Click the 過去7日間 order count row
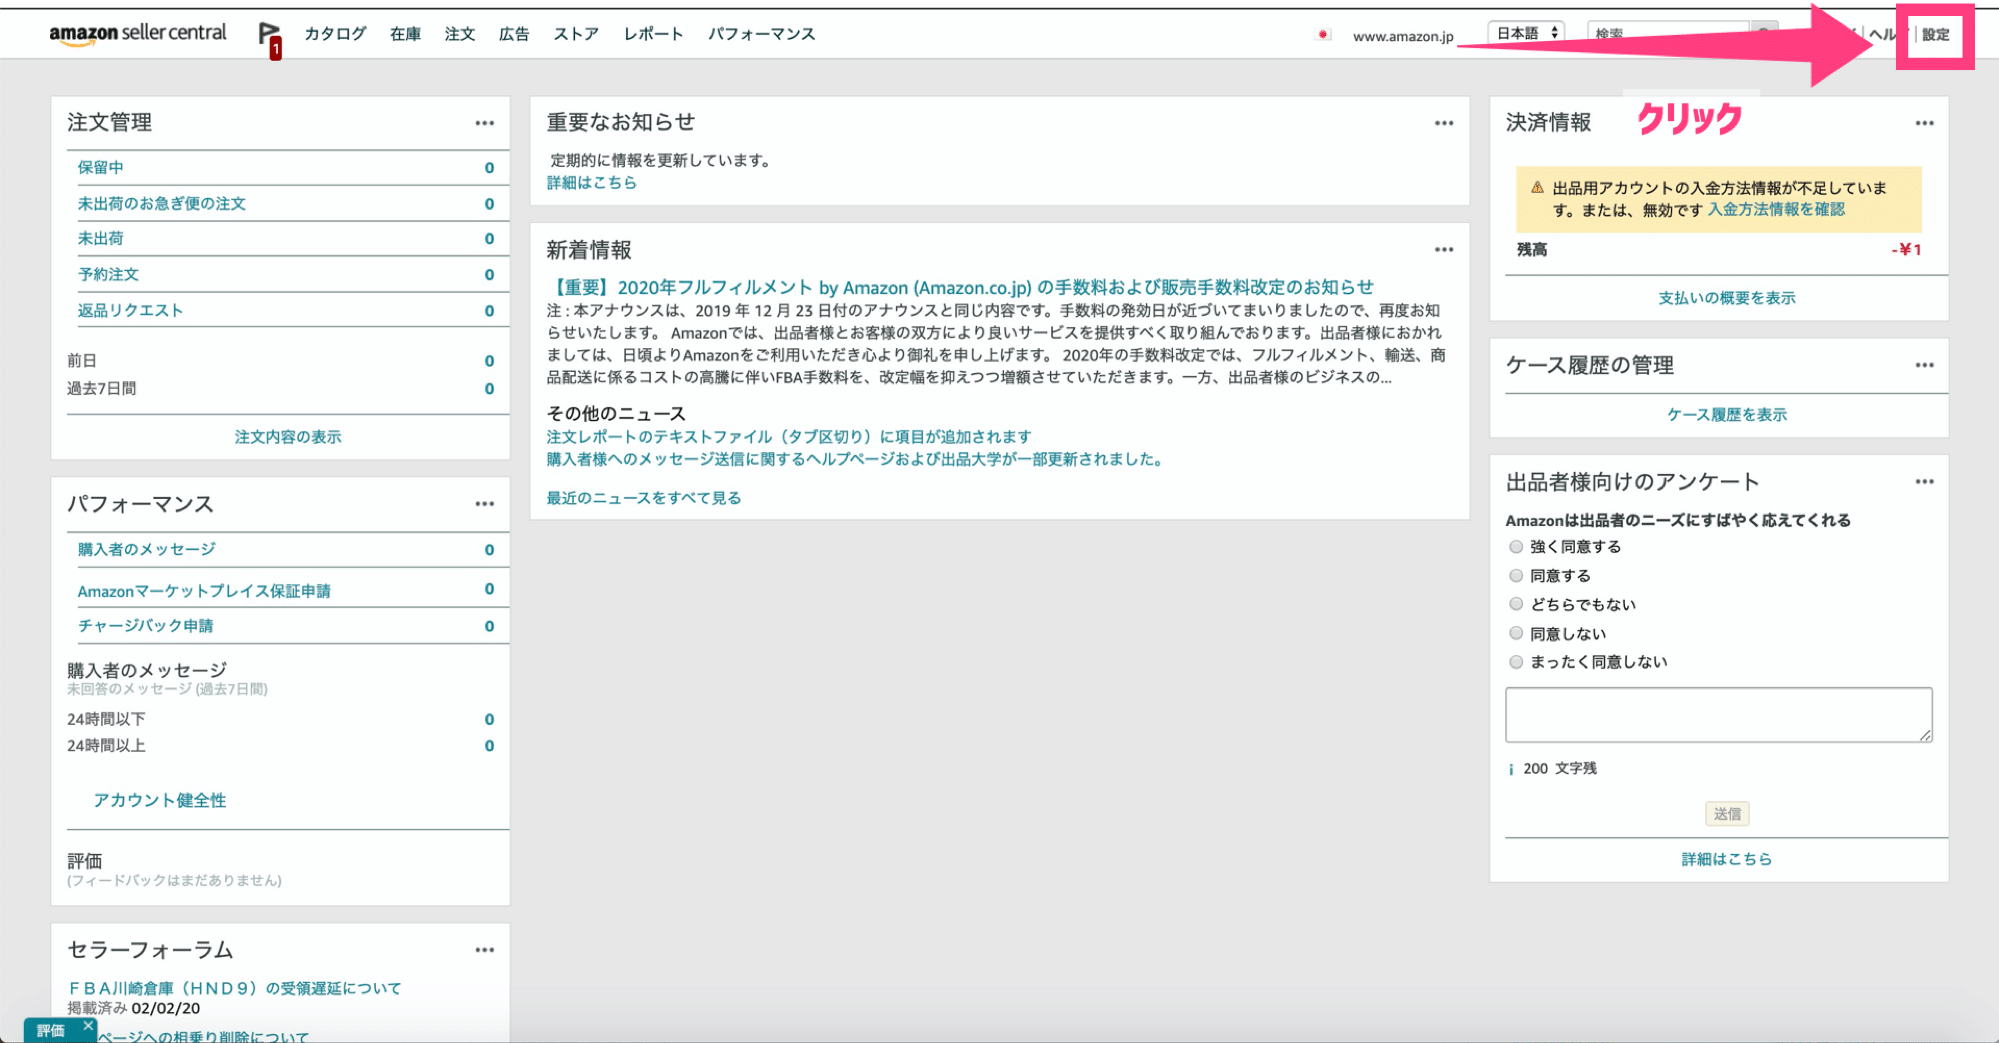This screenshot has height=1043, width=1999. (x=281, y=389)
